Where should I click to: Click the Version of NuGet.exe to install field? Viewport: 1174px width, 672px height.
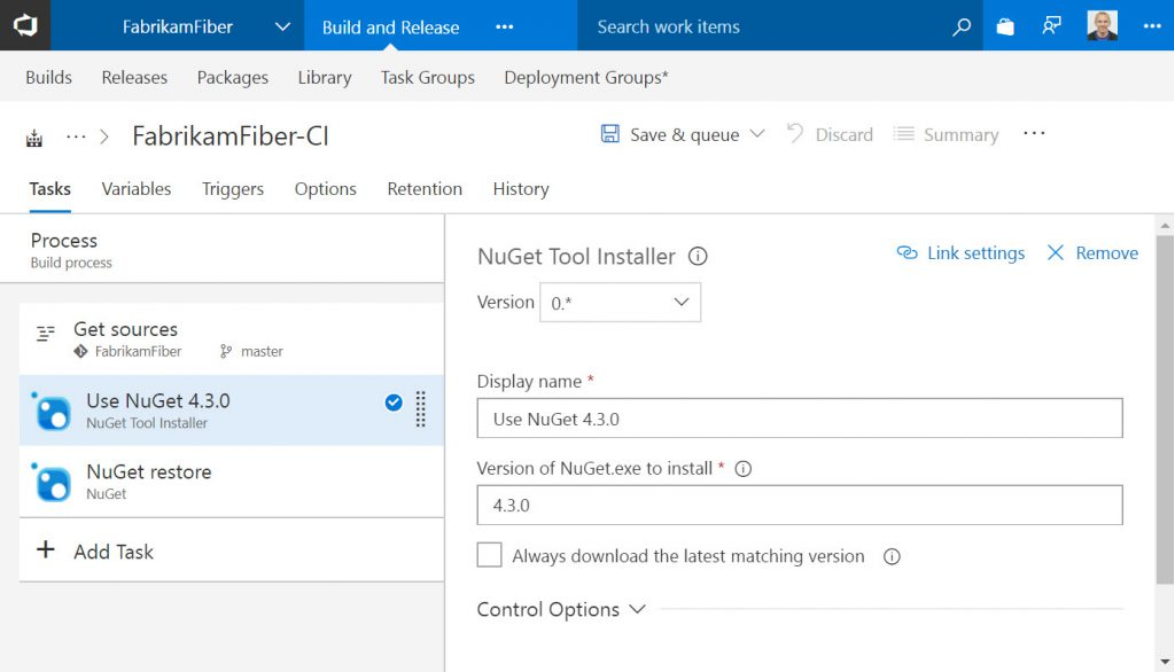800,505
